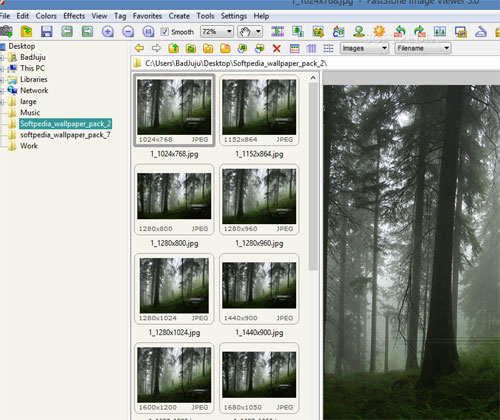Click the red X Delete icon

coord(276,48)
